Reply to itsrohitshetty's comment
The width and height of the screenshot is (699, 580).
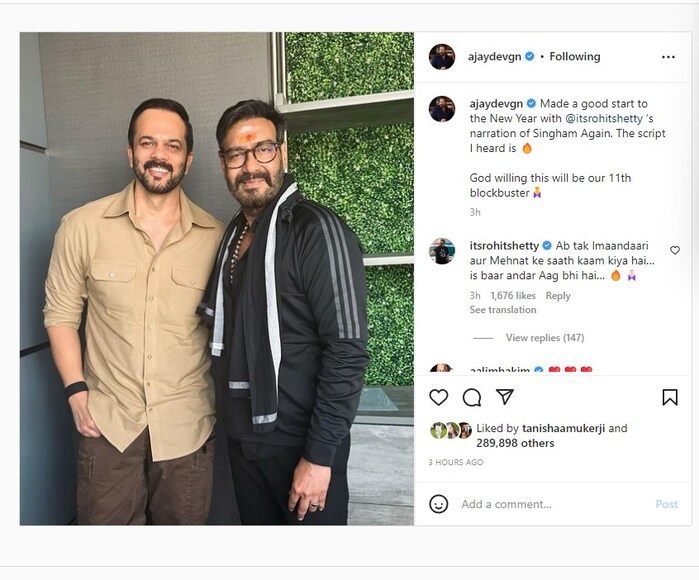[x=558, y=296]
